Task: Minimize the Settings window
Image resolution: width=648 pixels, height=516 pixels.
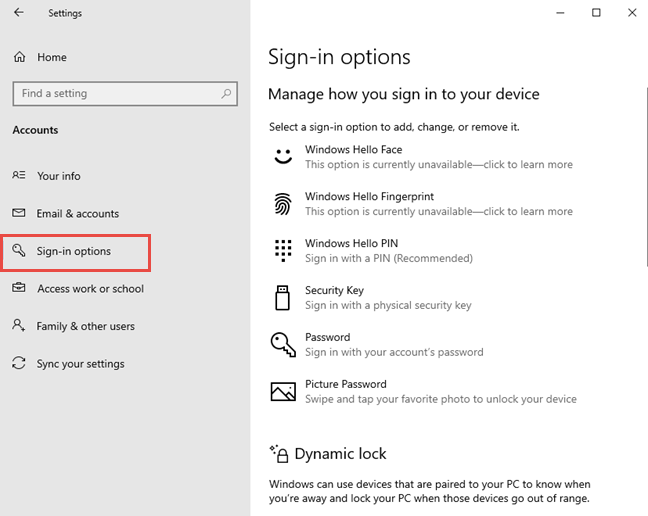Action: coord(560,13)
